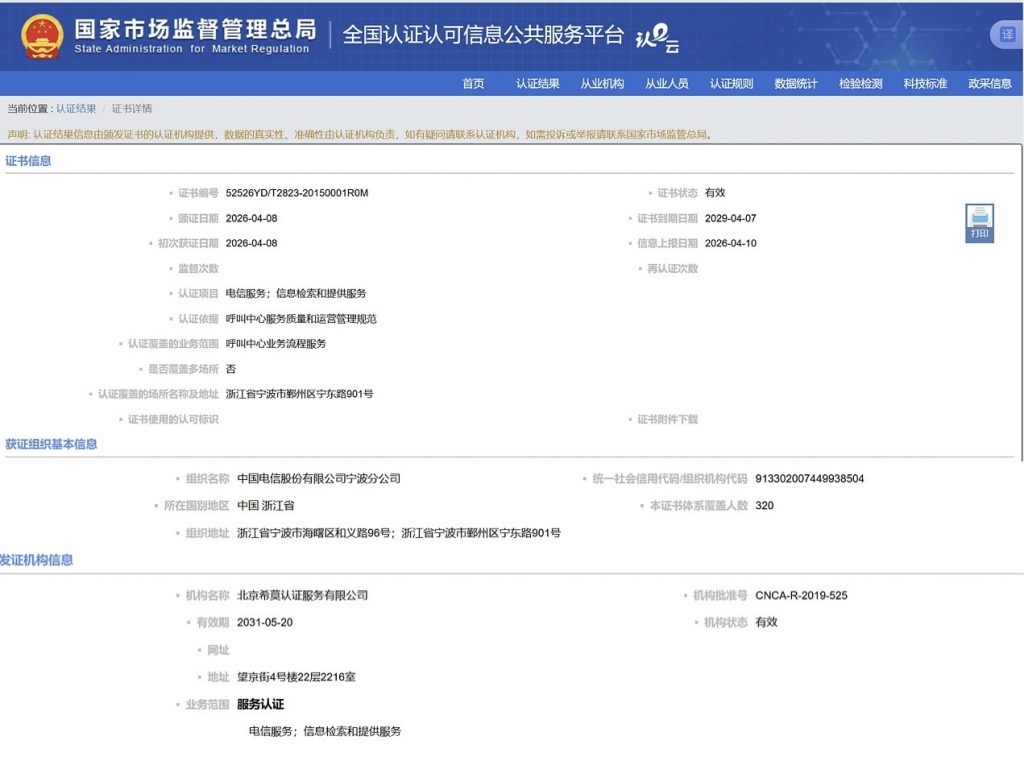Viewport: 1024px width, 757px height.
Task: Open the 政采信息 navigation item
Action: 990,84
